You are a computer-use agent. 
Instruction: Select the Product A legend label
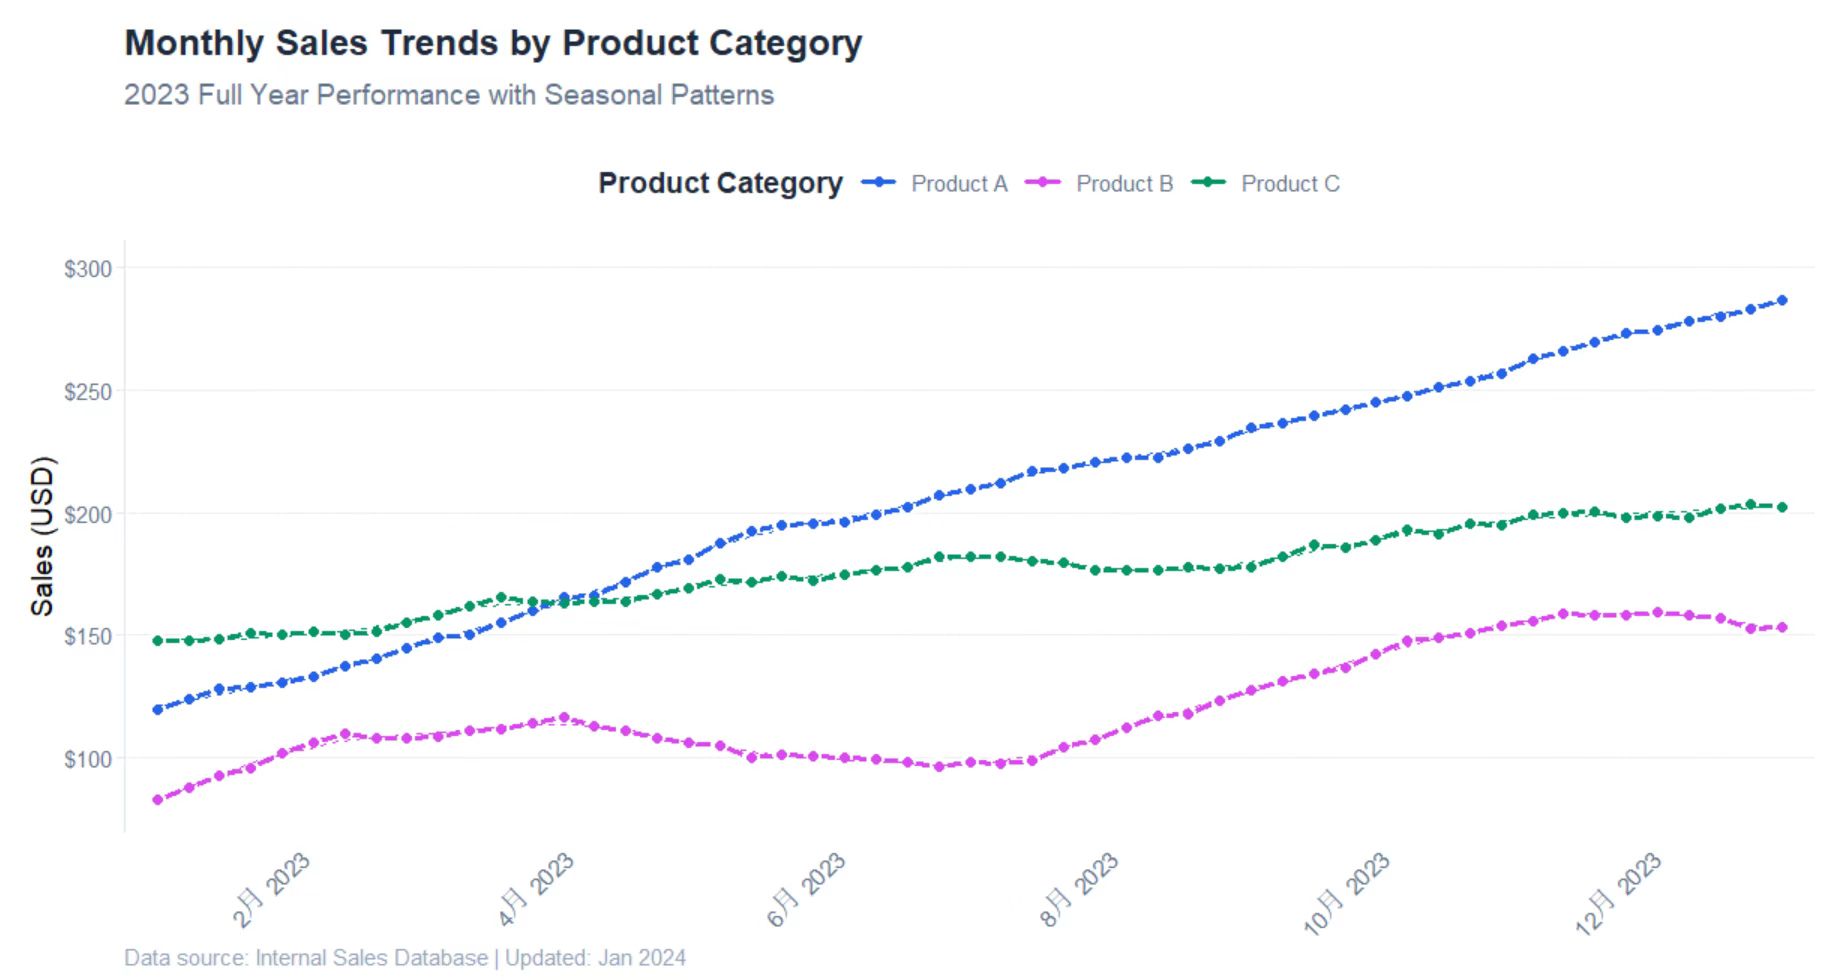[959, 184]
